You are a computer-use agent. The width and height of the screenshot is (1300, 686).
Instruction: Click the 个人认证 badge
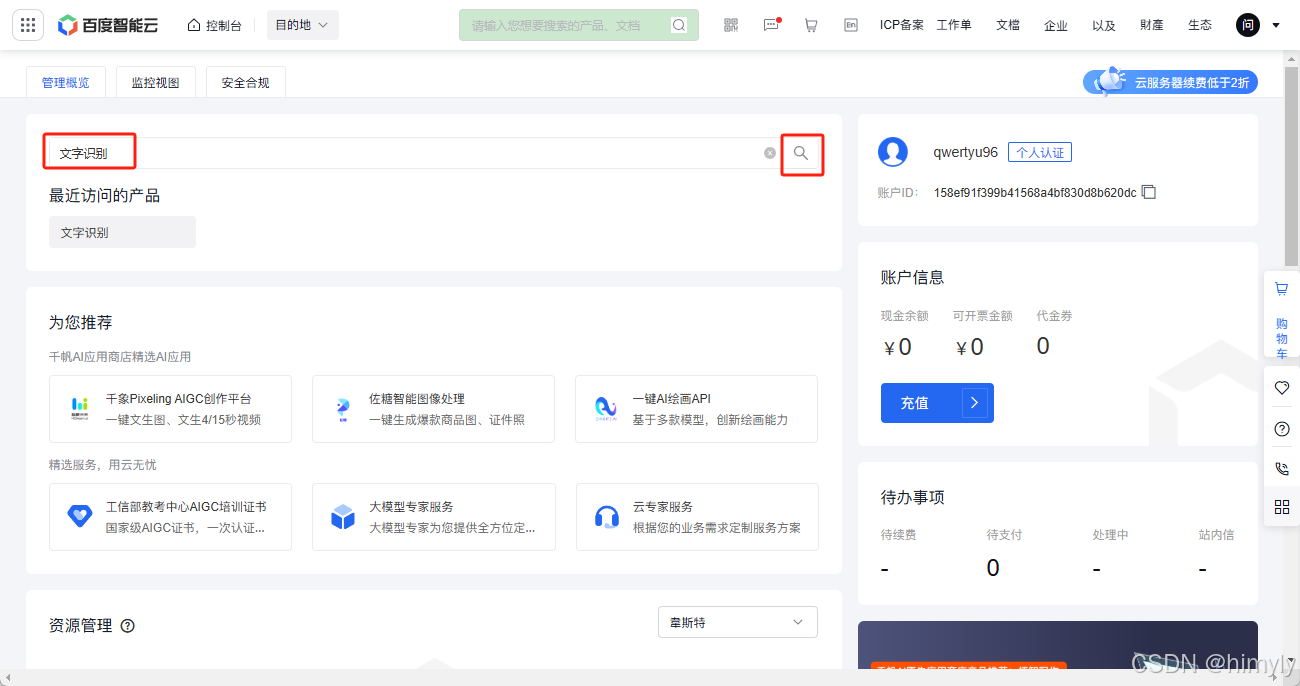tap(1039, 152)
